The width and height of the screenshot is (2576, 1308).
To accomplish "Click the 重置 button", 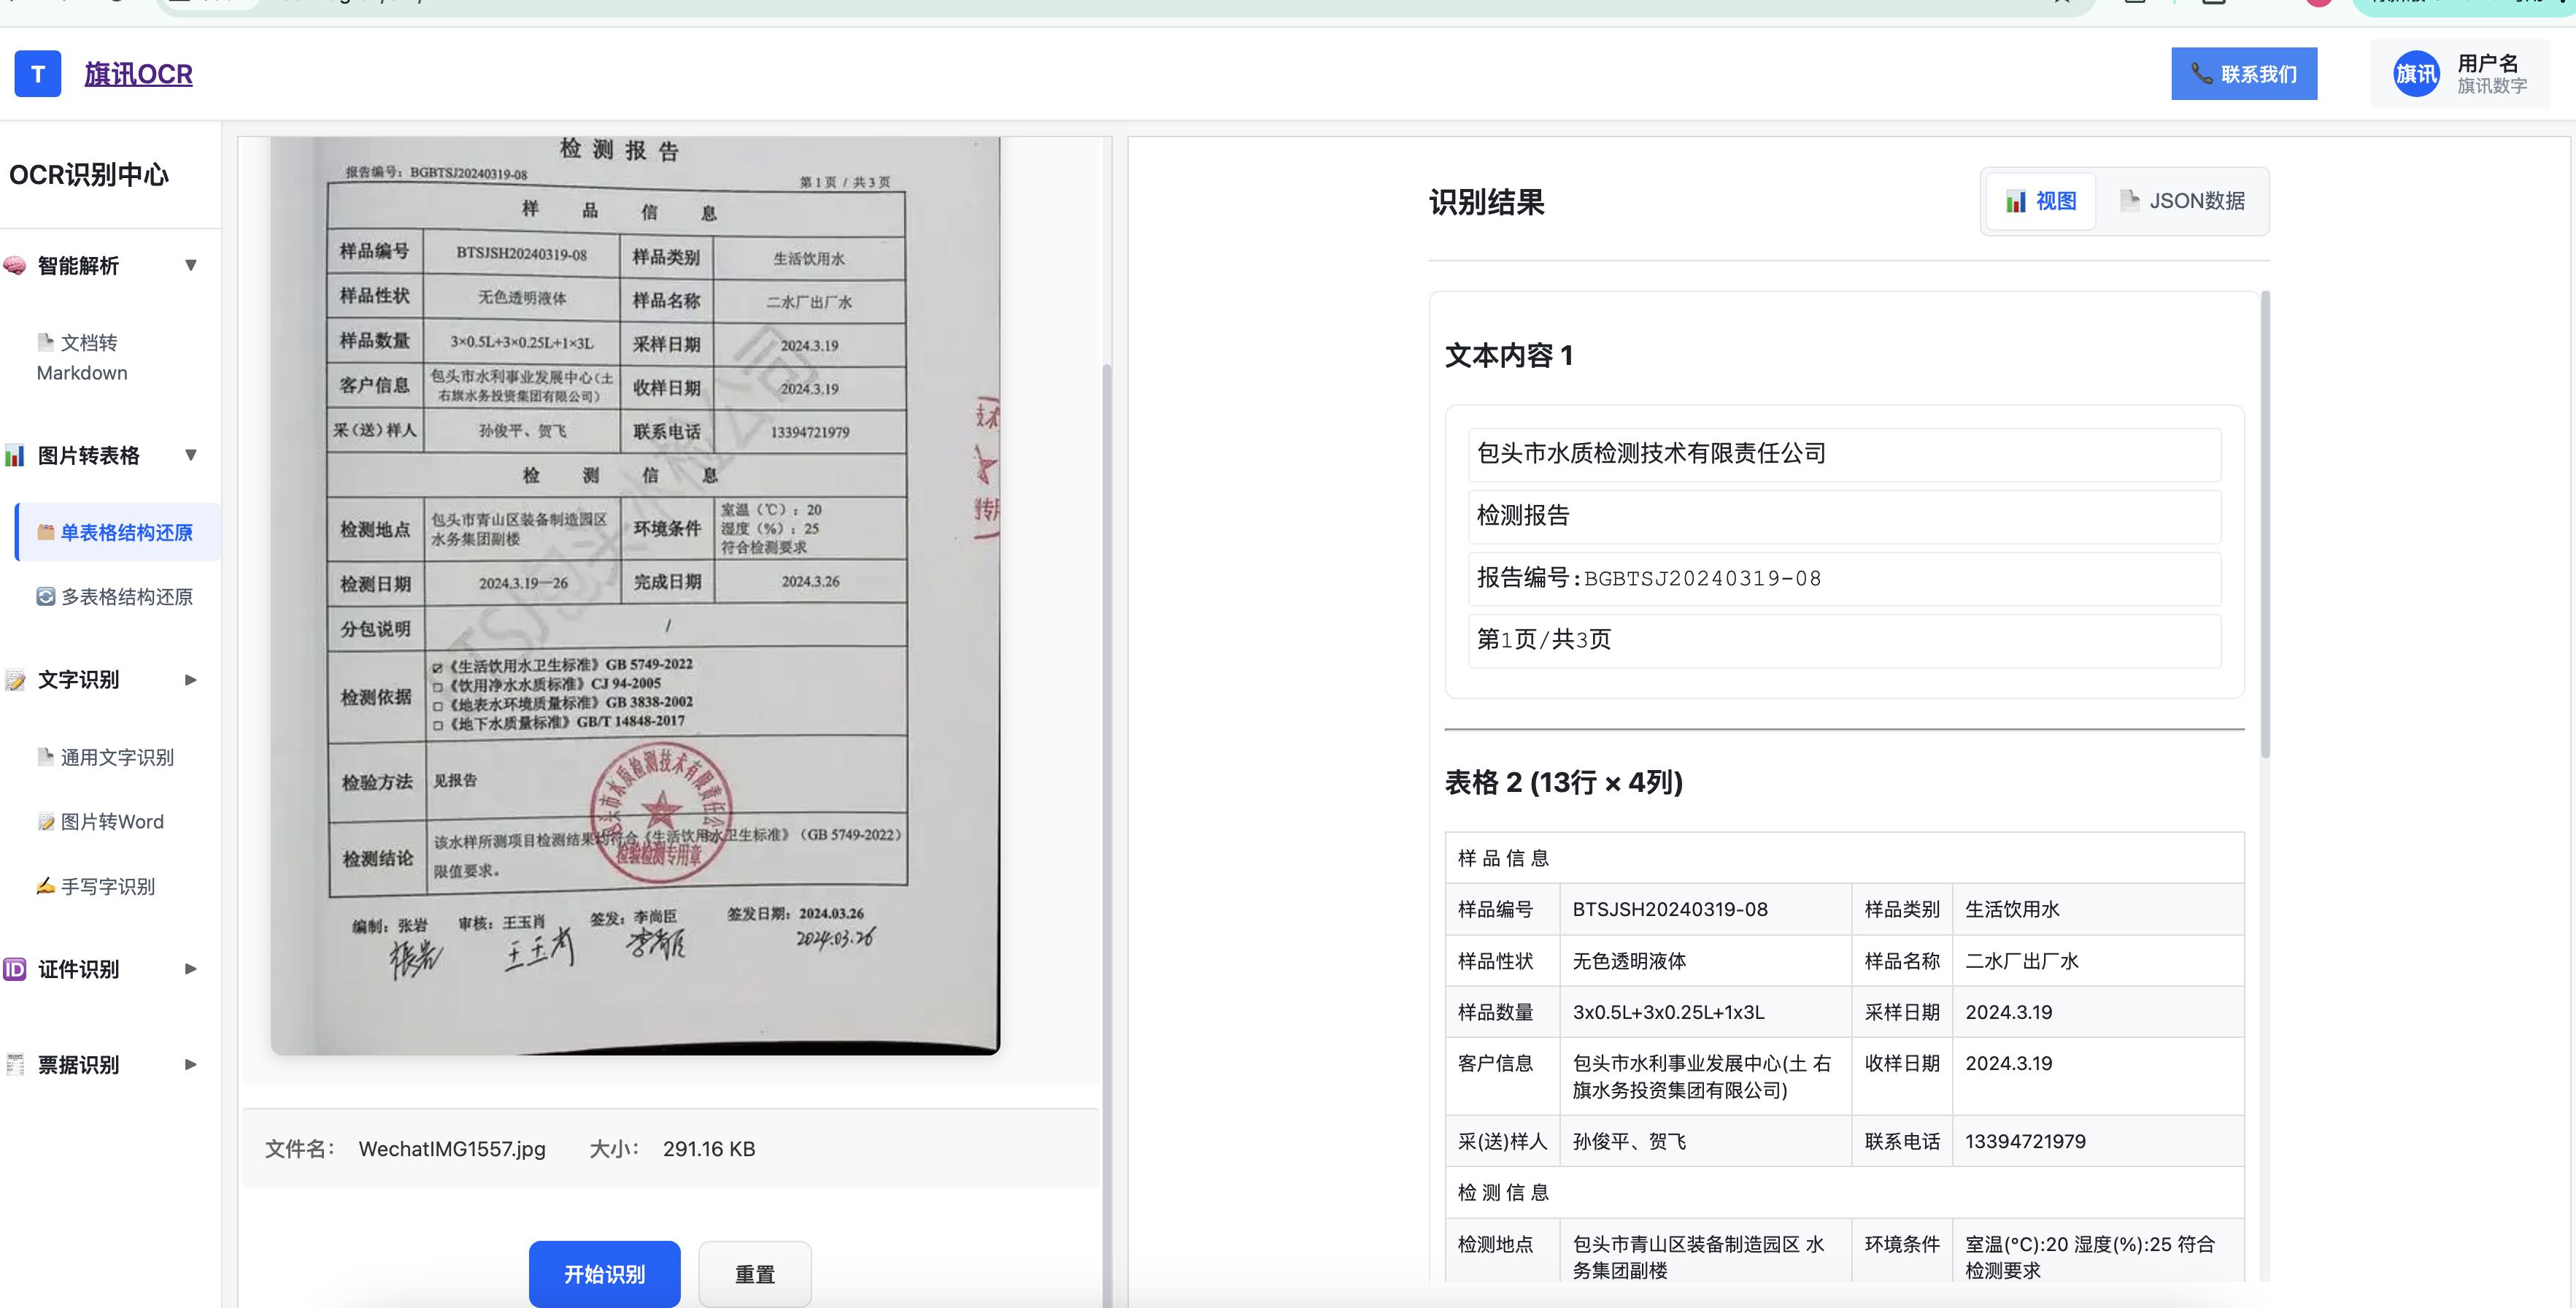I will [754, 1274].
